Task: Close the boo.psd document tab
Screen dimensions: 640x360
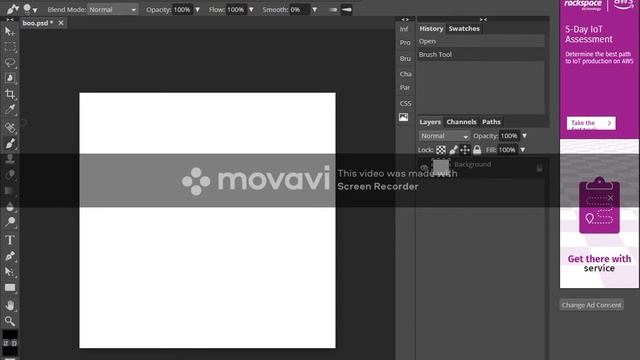Action: point(61,23)
